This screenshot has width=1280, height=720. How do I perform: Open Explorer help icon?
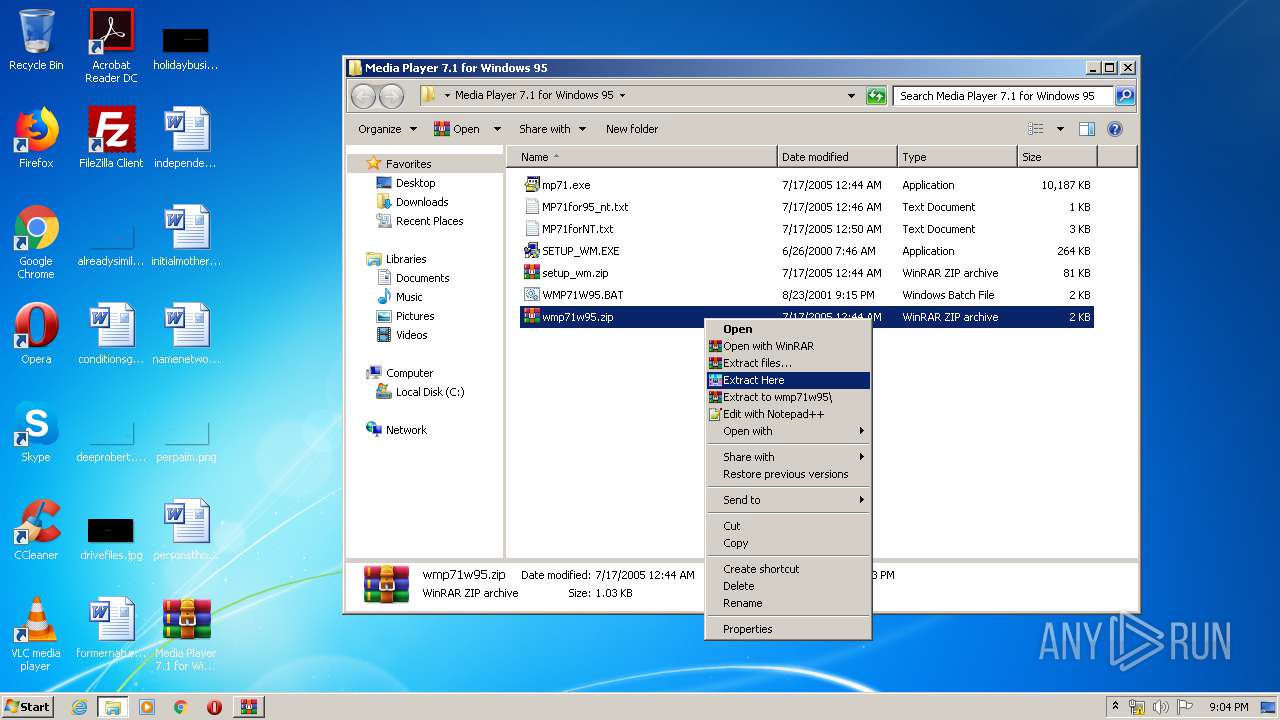tap(1115, 129)
